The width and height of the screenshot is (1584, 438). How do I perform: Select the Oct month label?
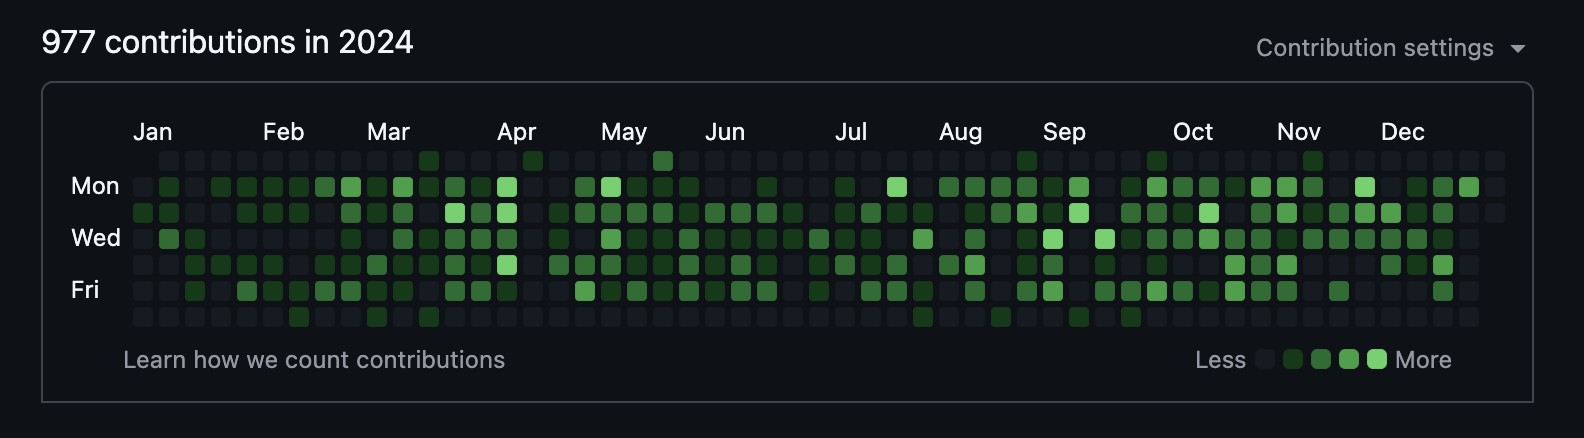coord(1193,132)
